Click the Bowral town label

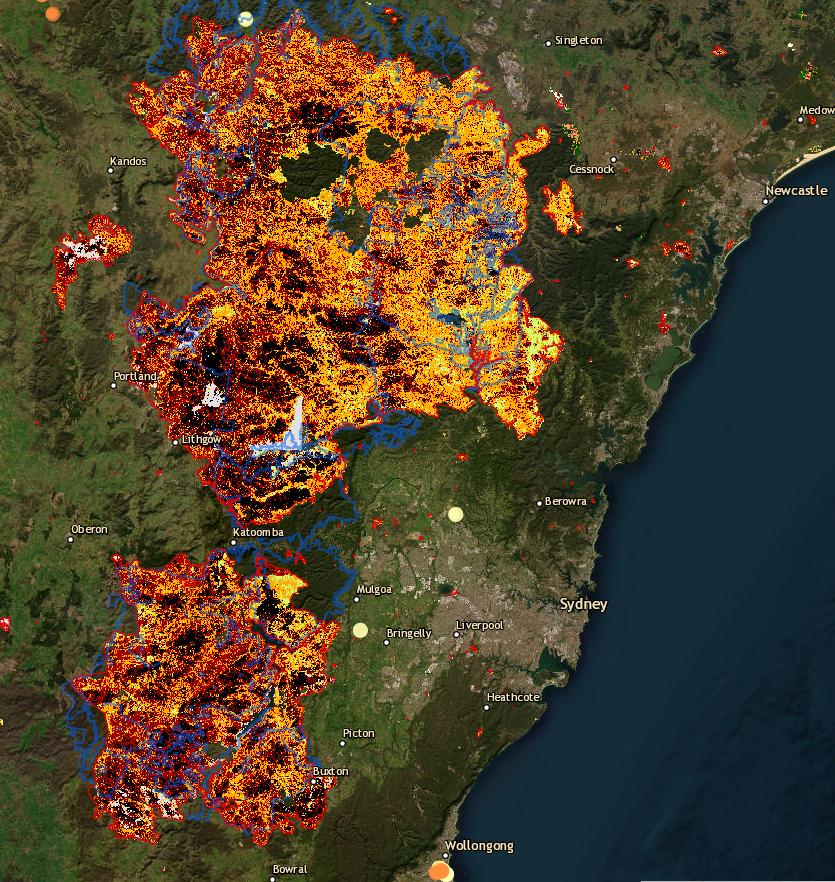pyautogui.click(x=290, y=870)
